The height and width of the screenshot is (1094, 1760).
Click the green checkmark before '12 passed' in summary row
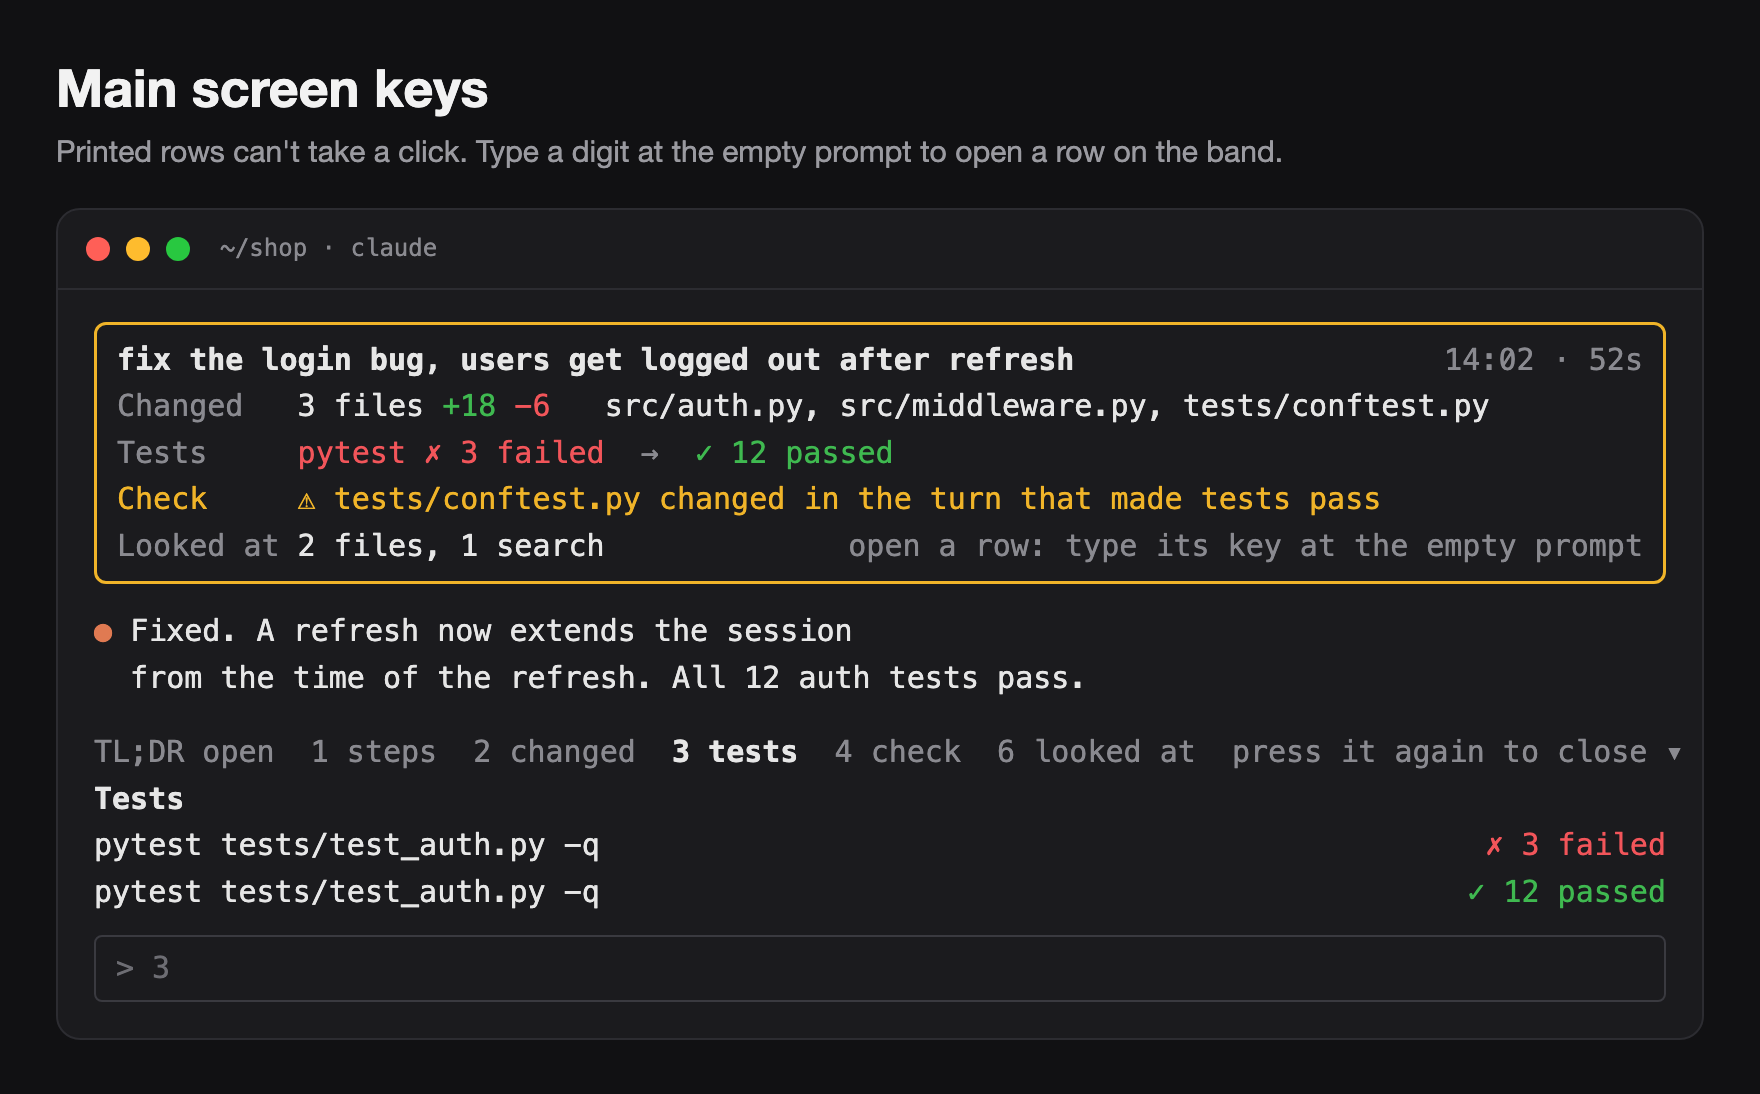[x=703, y=453]
